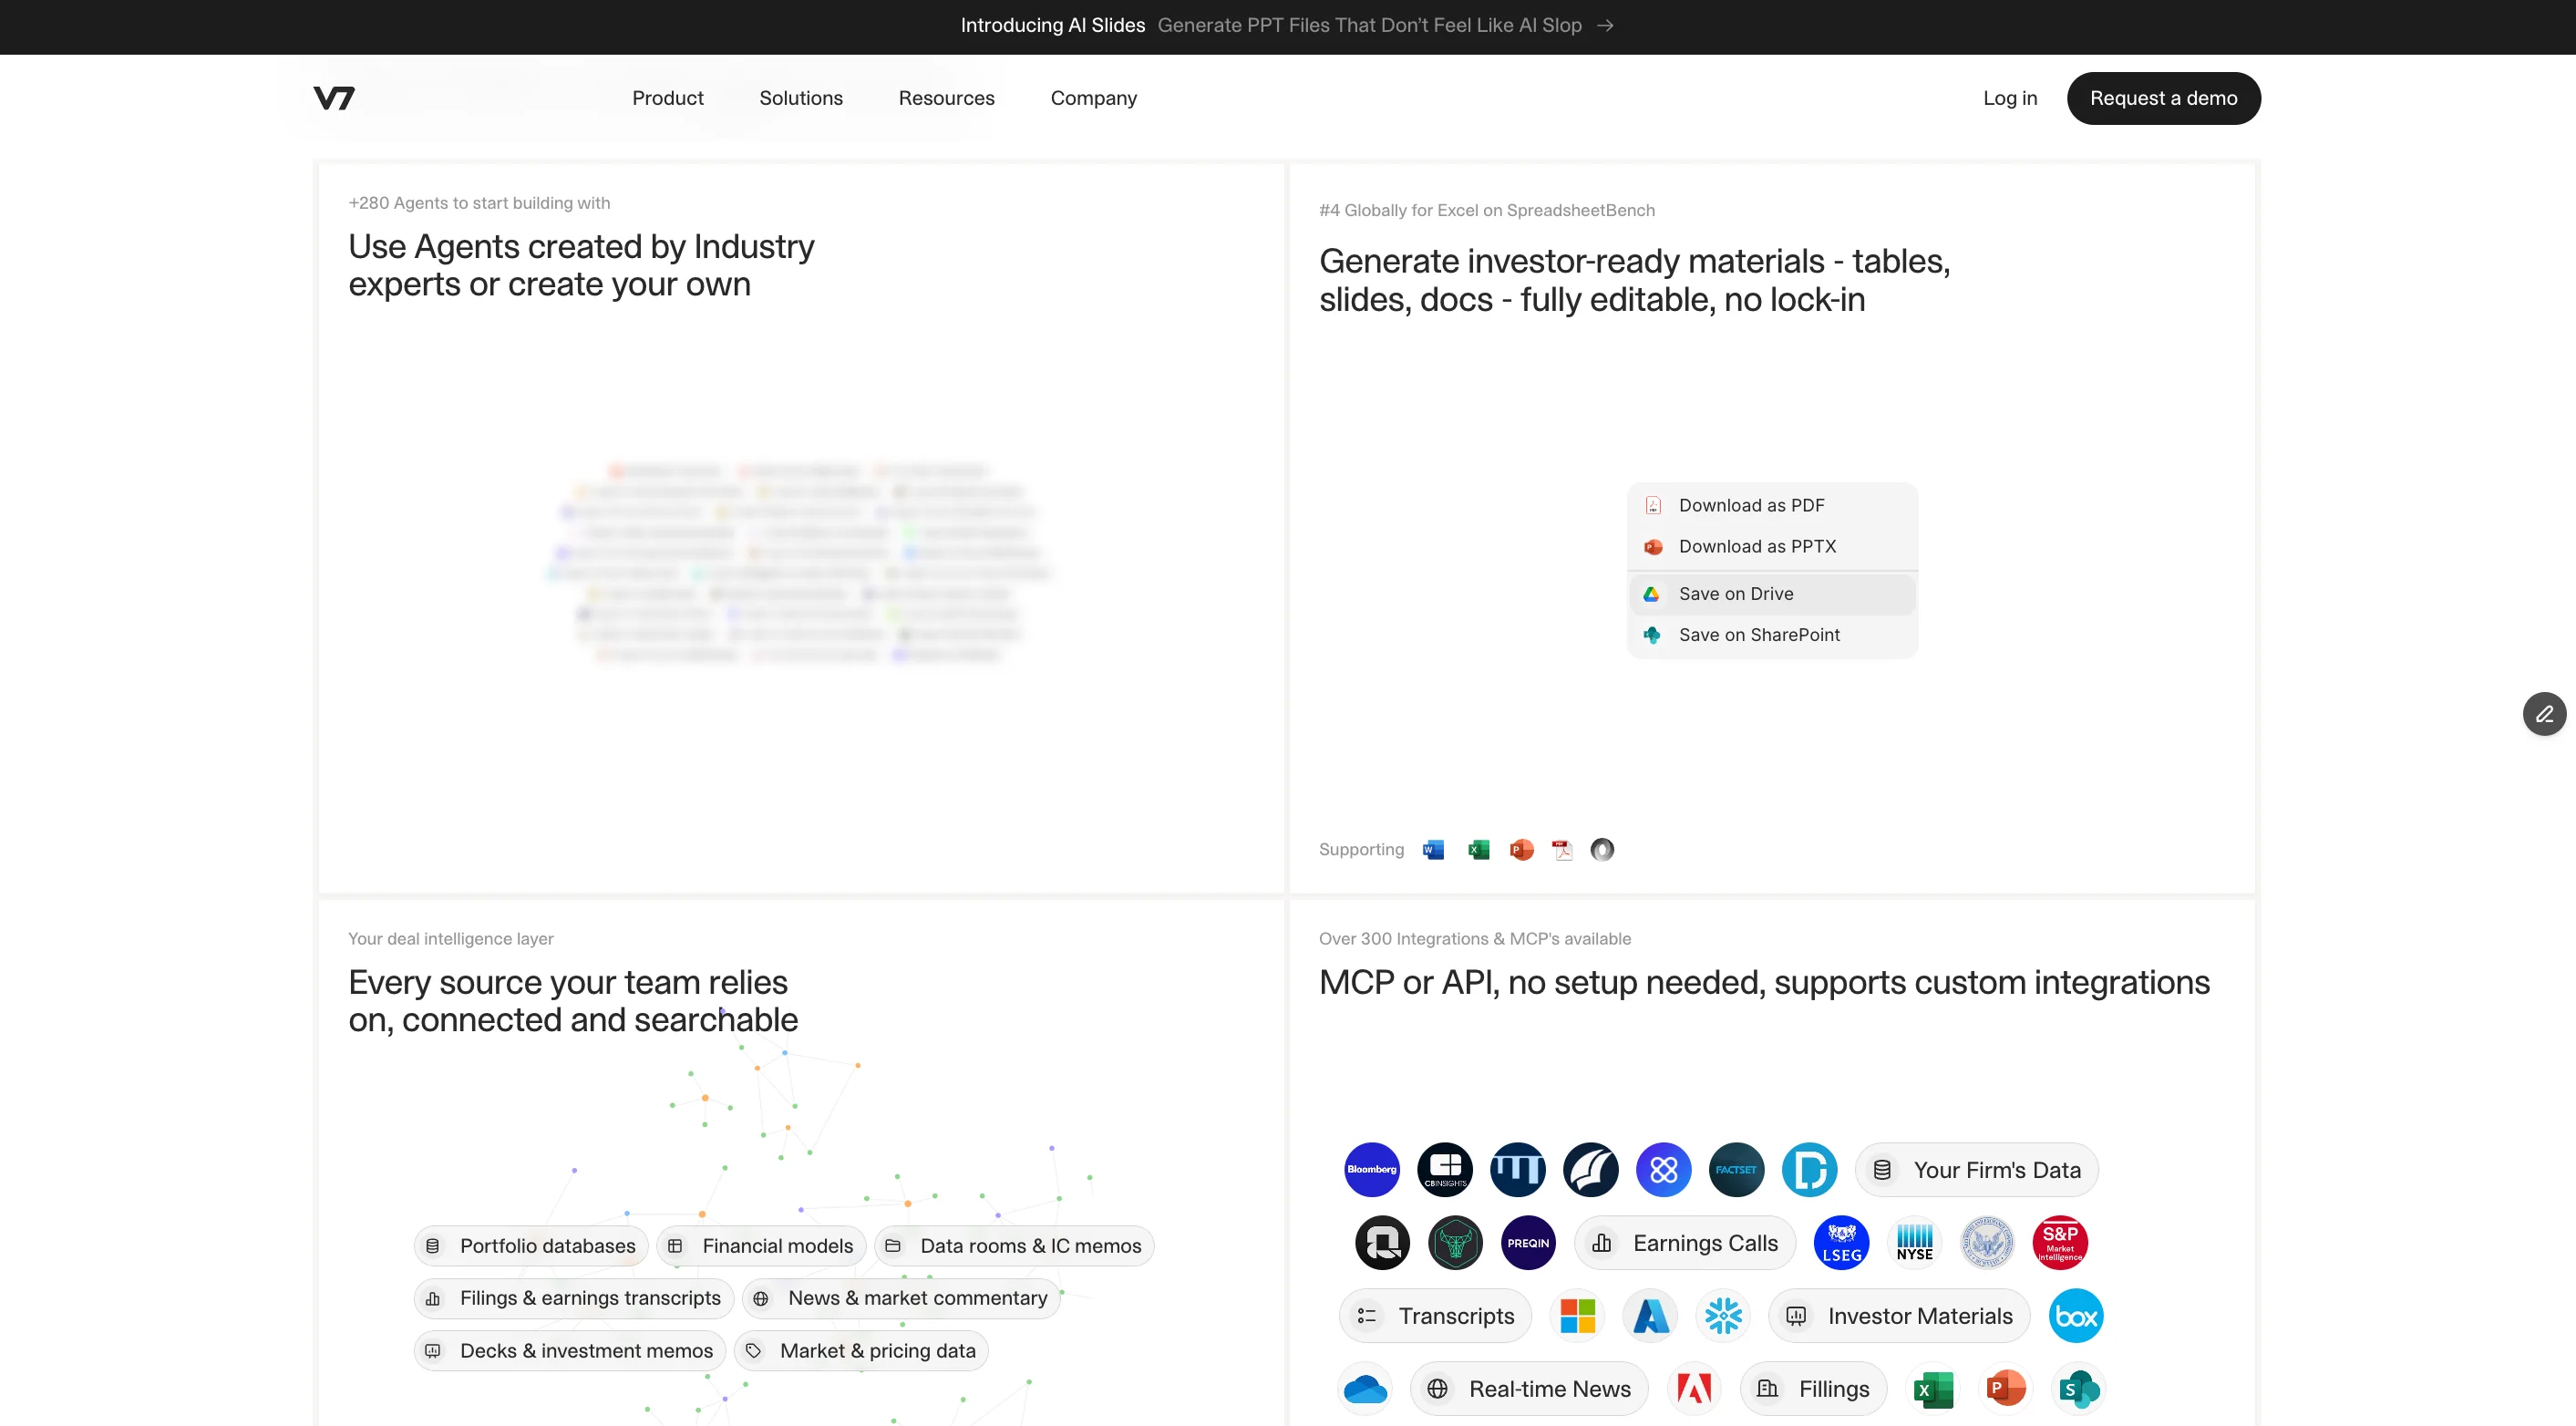Click the NYSE integration icon
Screen dimensions: 2576x1426
click(1914, 1243)
